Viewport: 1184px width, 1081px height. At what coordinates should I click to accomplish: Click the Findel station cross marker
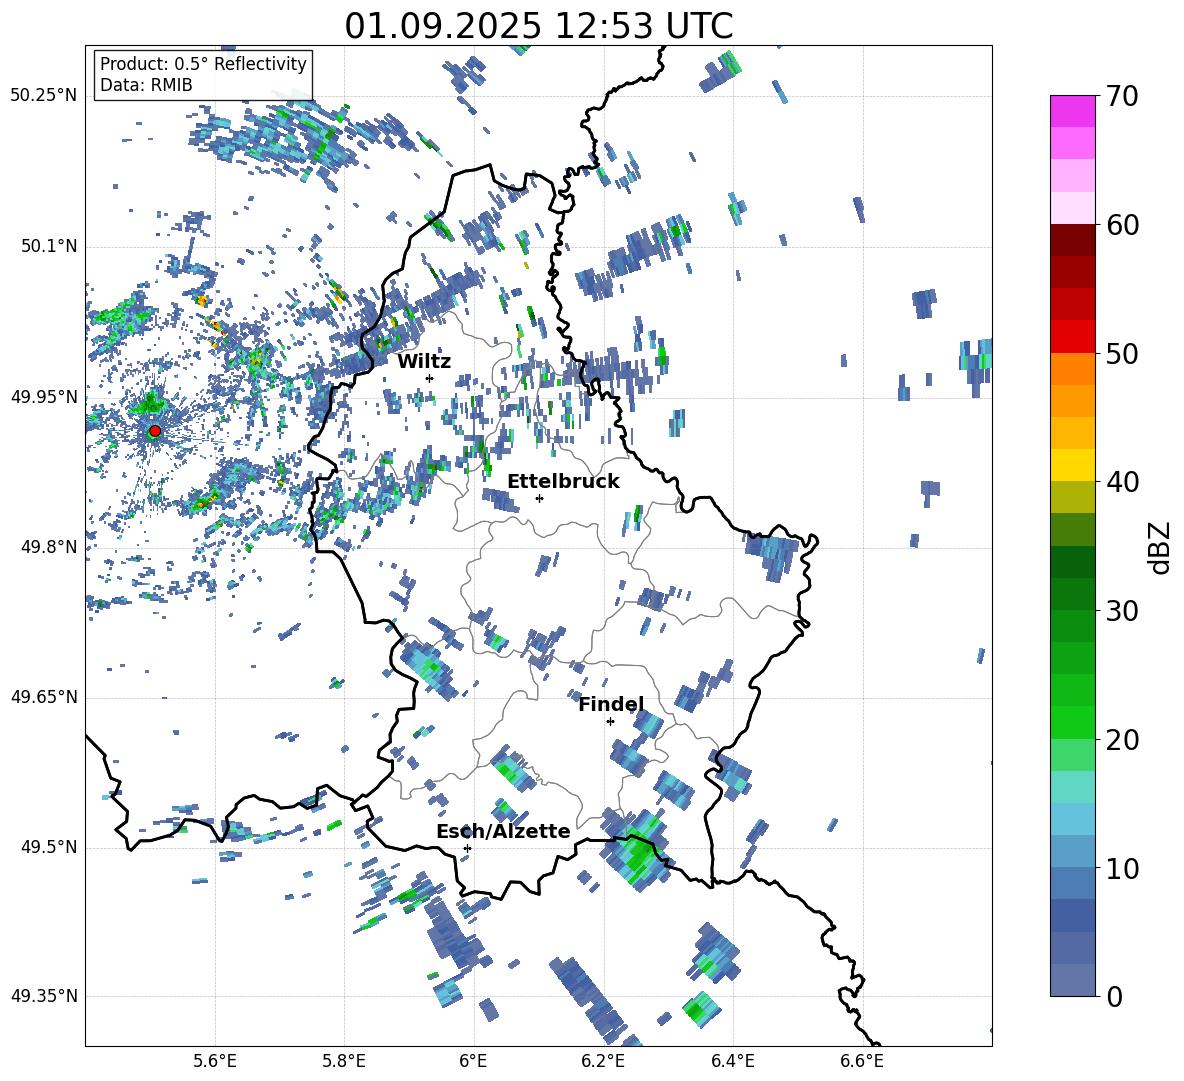610,722
